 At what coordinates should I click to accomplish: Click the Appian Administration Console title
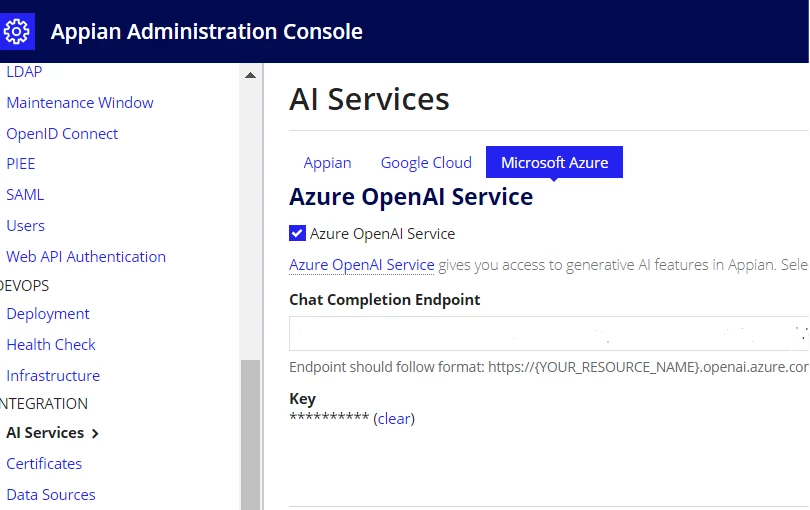tap(207, 32)
